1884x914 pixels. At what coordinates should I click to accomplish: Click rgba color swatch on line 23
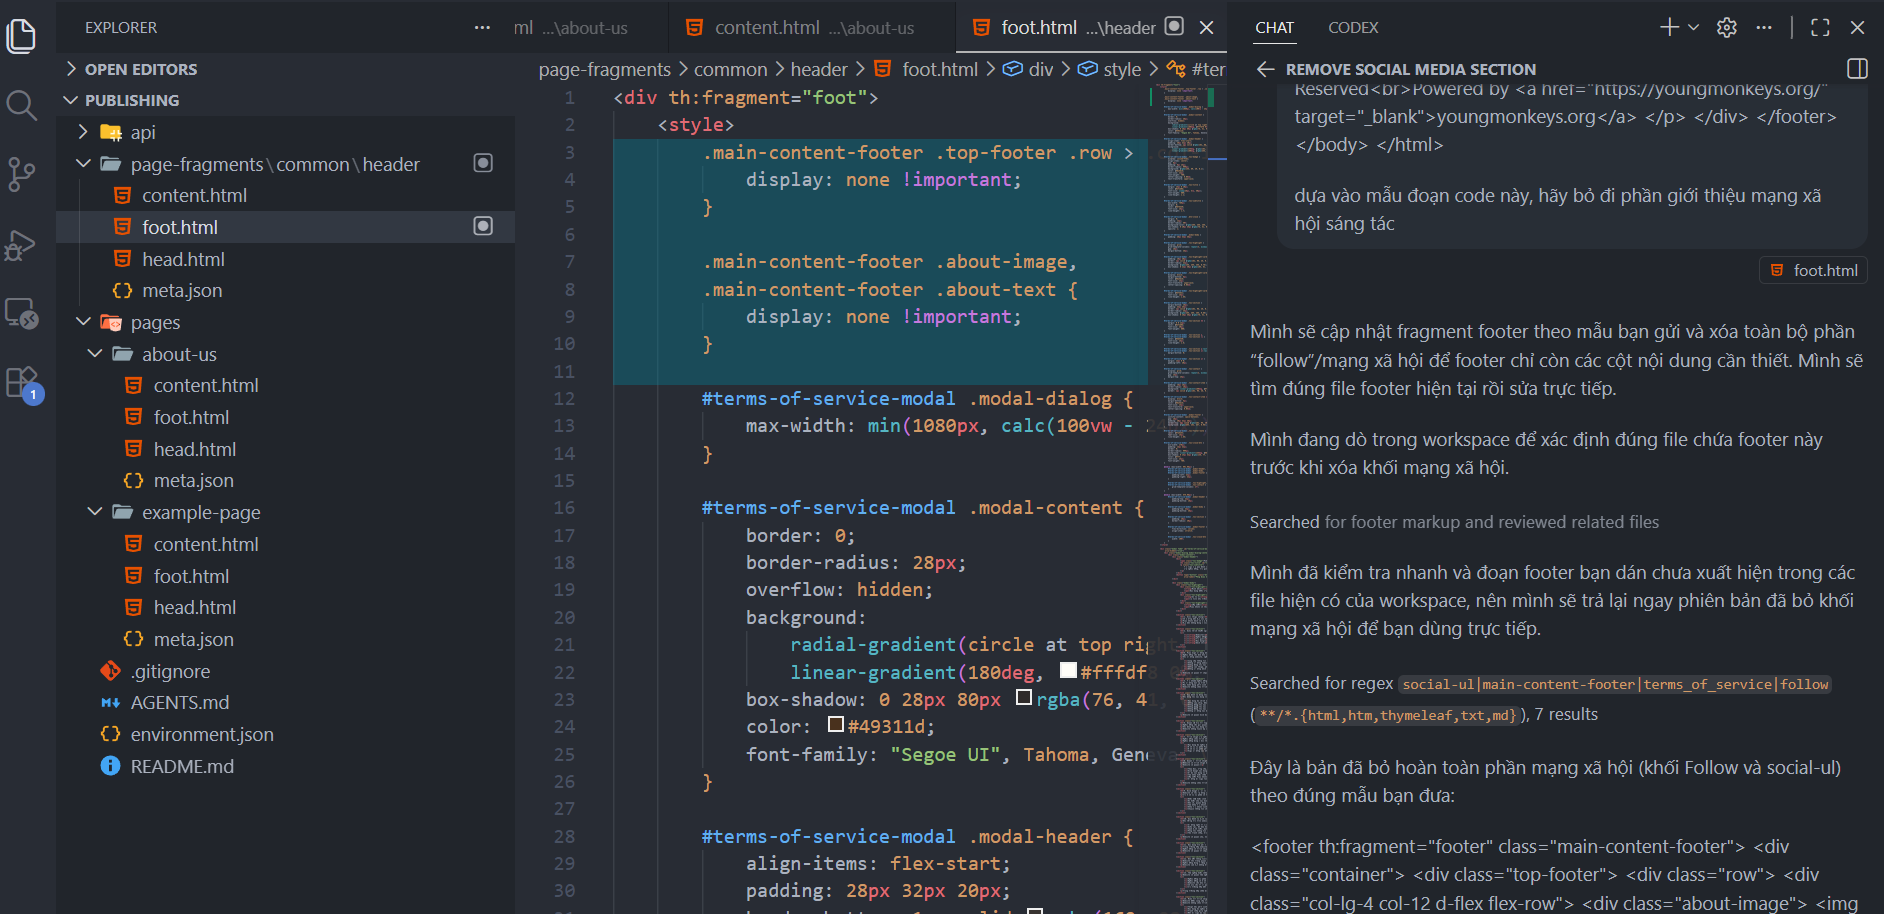(x=1024, y=697)
